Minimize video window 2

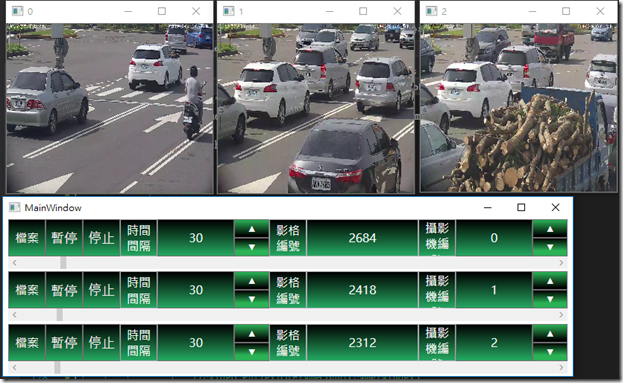point(532,11)
